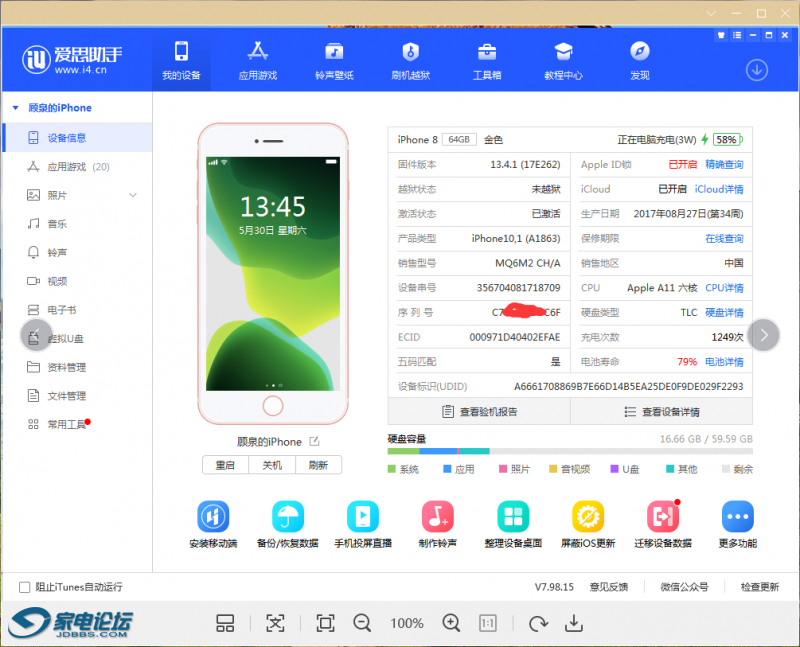Open 教程中心 tab
Viewport: 800px width, 647px height.
point(563,61)
